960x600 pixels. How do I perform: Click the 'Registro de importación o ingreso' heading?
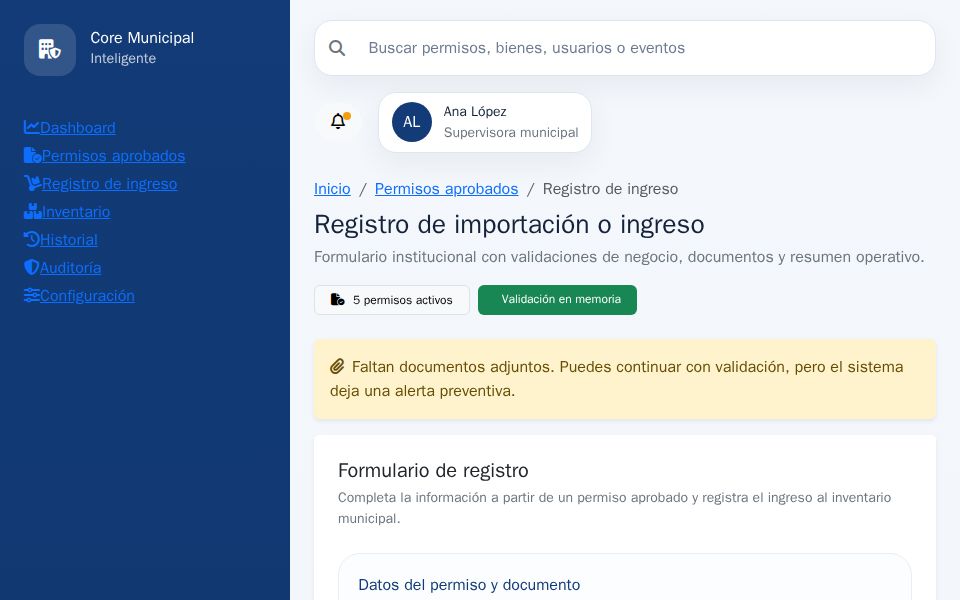(x=509, y=225)
